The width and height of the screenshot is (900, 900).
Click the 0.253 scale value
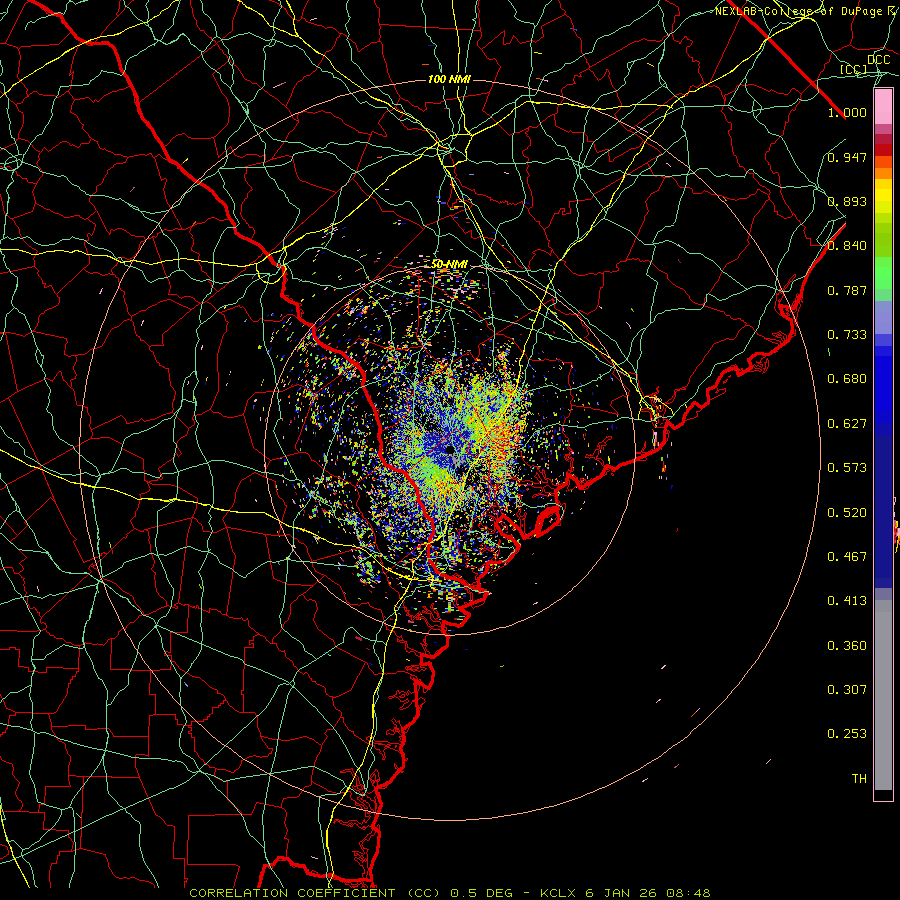click(847, 734)
